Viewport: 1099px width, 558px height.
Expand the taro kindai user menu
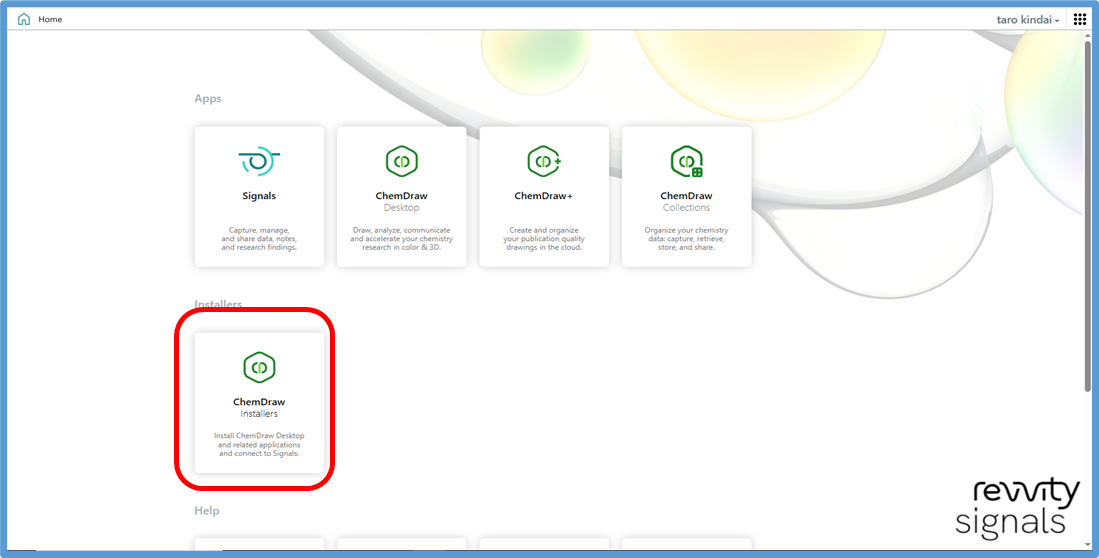(1028, 19)
